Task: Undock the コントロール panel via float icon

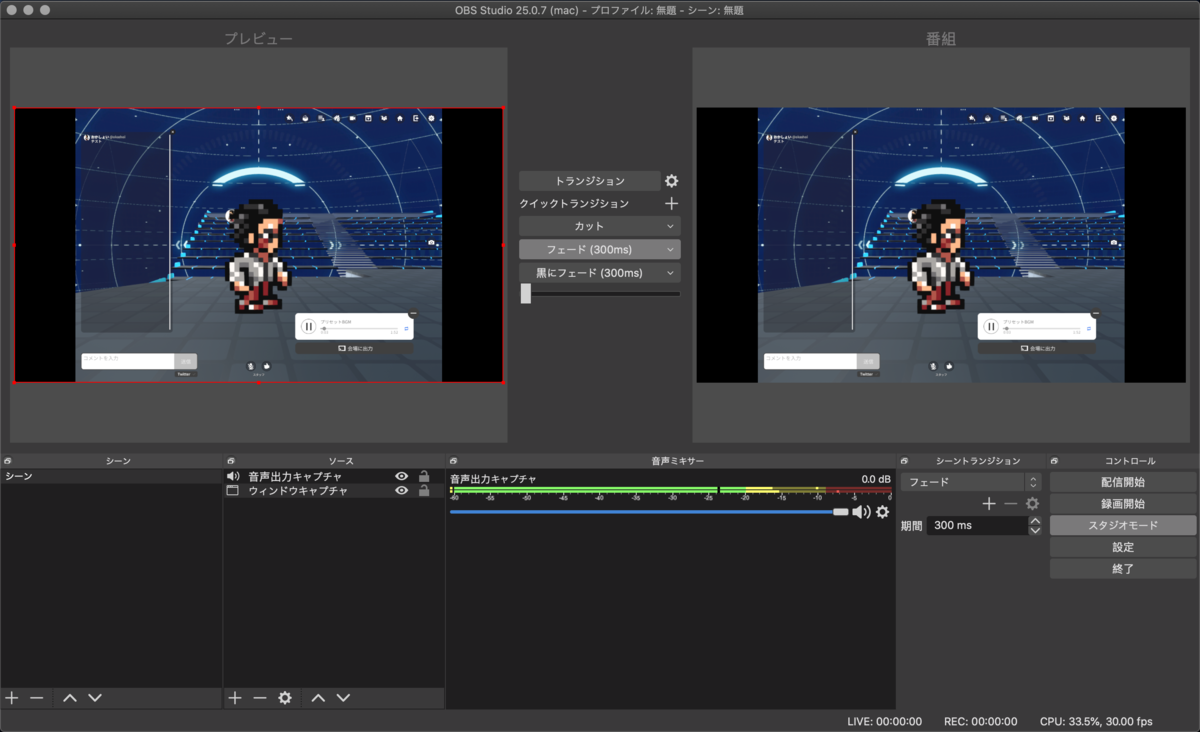Action: point(1055,461)
